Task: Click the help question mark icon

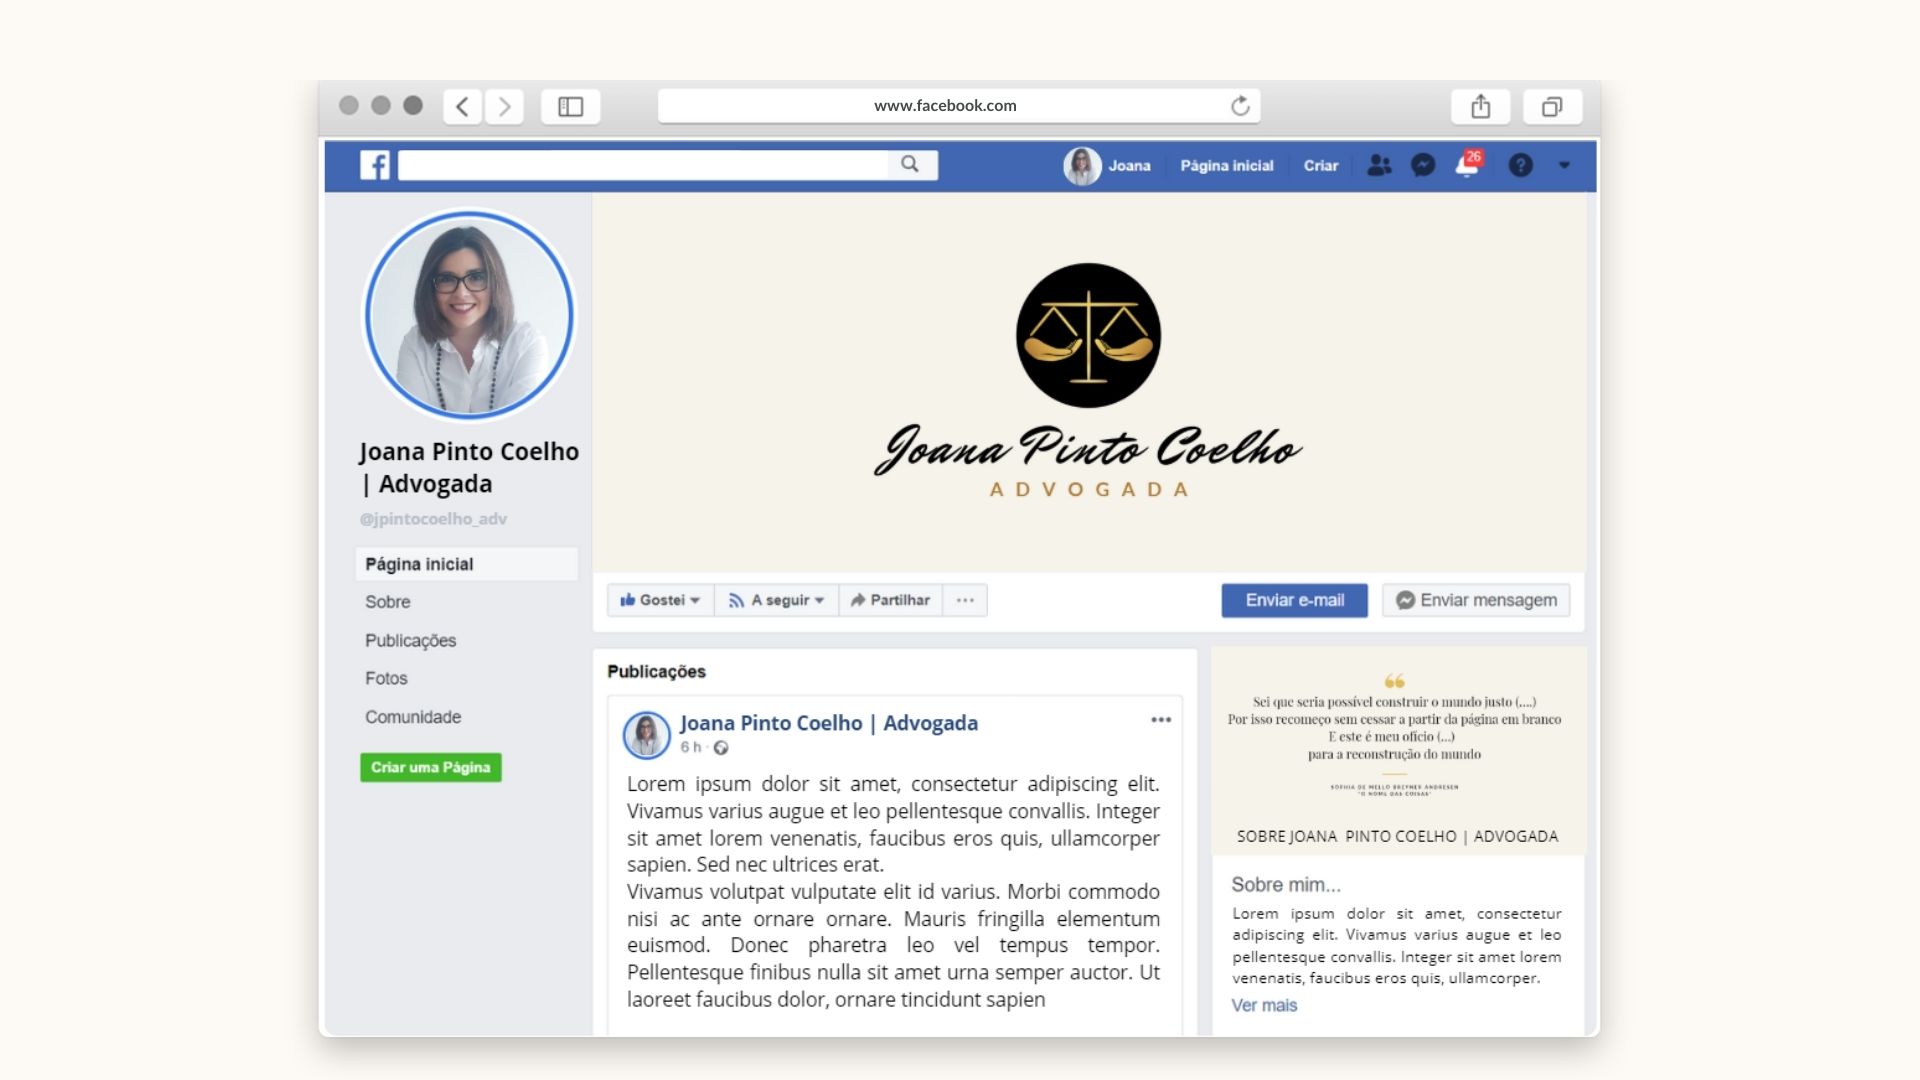Action: (x=1519, y=166)
